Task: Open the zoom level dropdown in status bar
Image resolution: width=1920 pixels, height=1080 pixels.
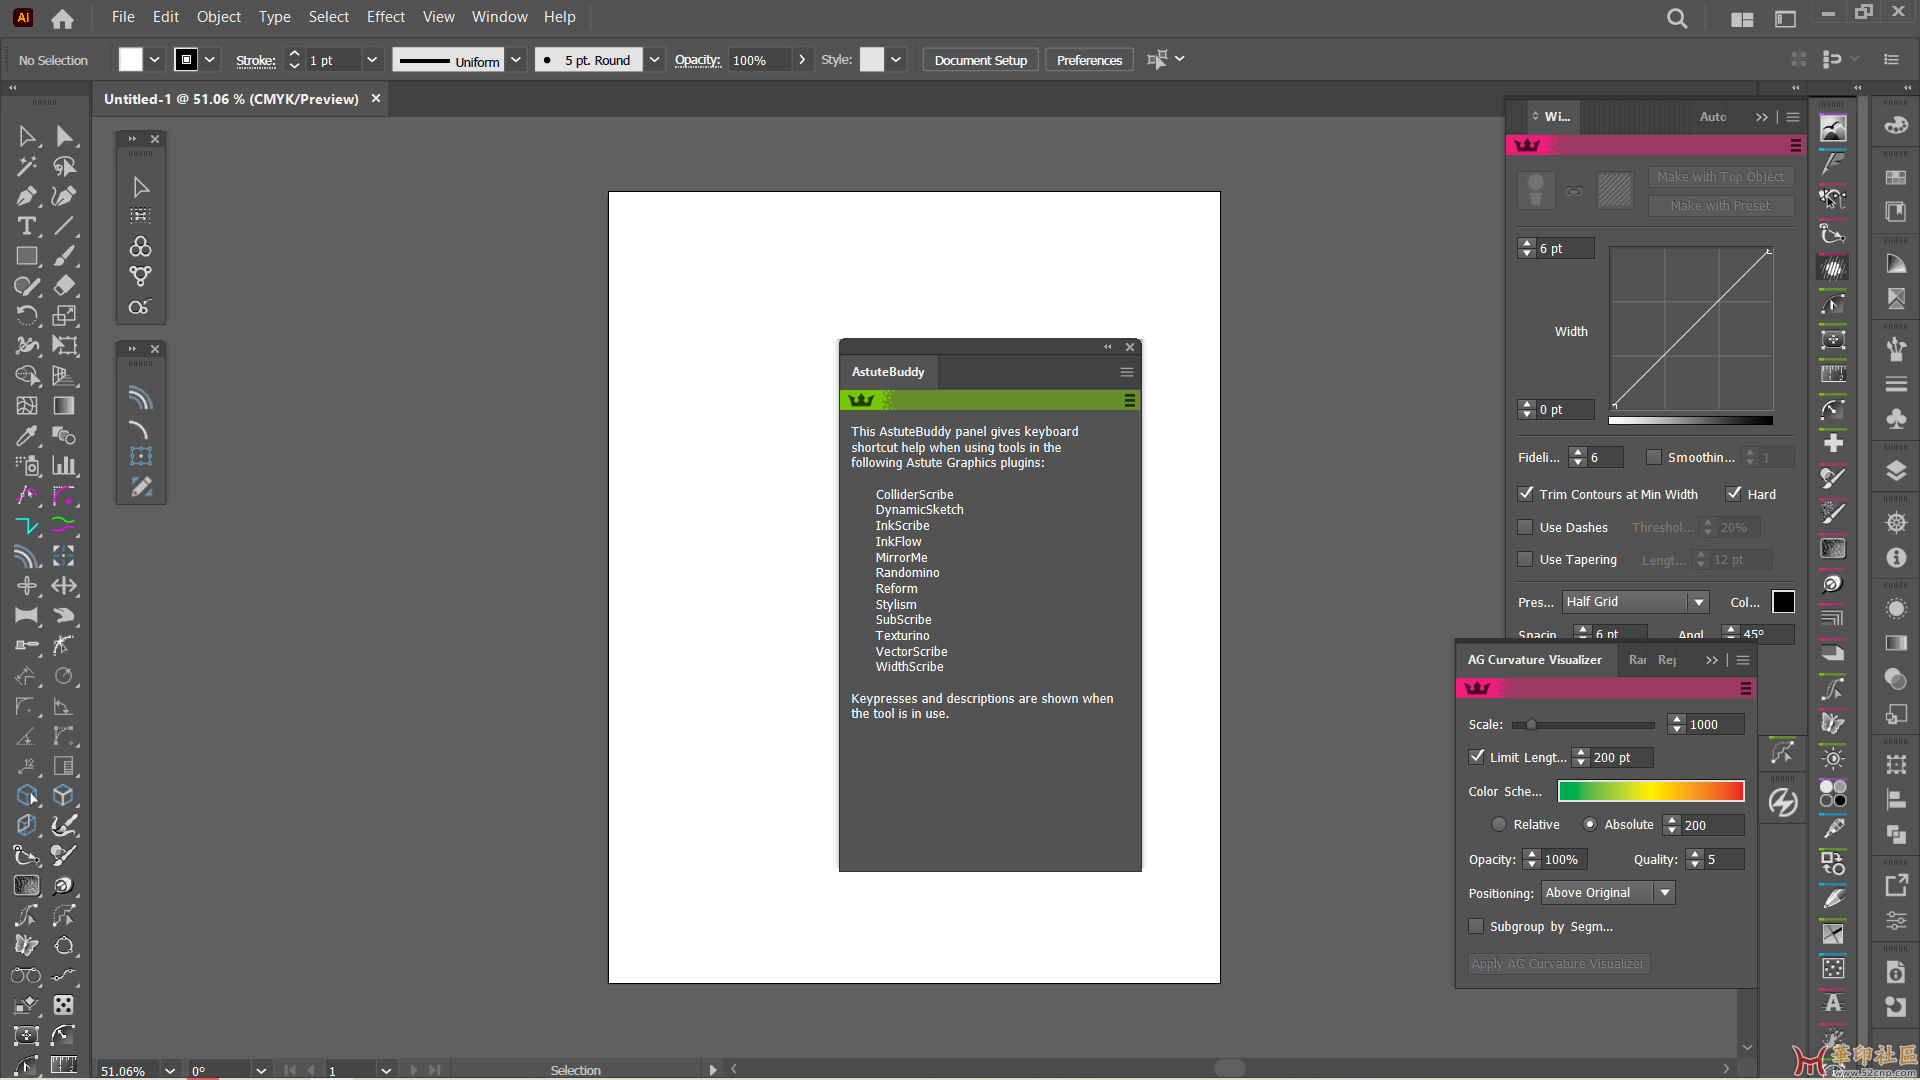Action: click(x=170, y=1070)
